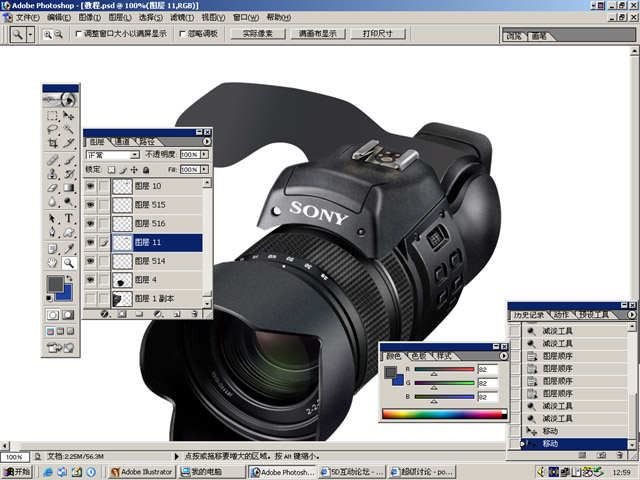Open Fill slider arrow in Layers panel

click(x=204, y=169)
